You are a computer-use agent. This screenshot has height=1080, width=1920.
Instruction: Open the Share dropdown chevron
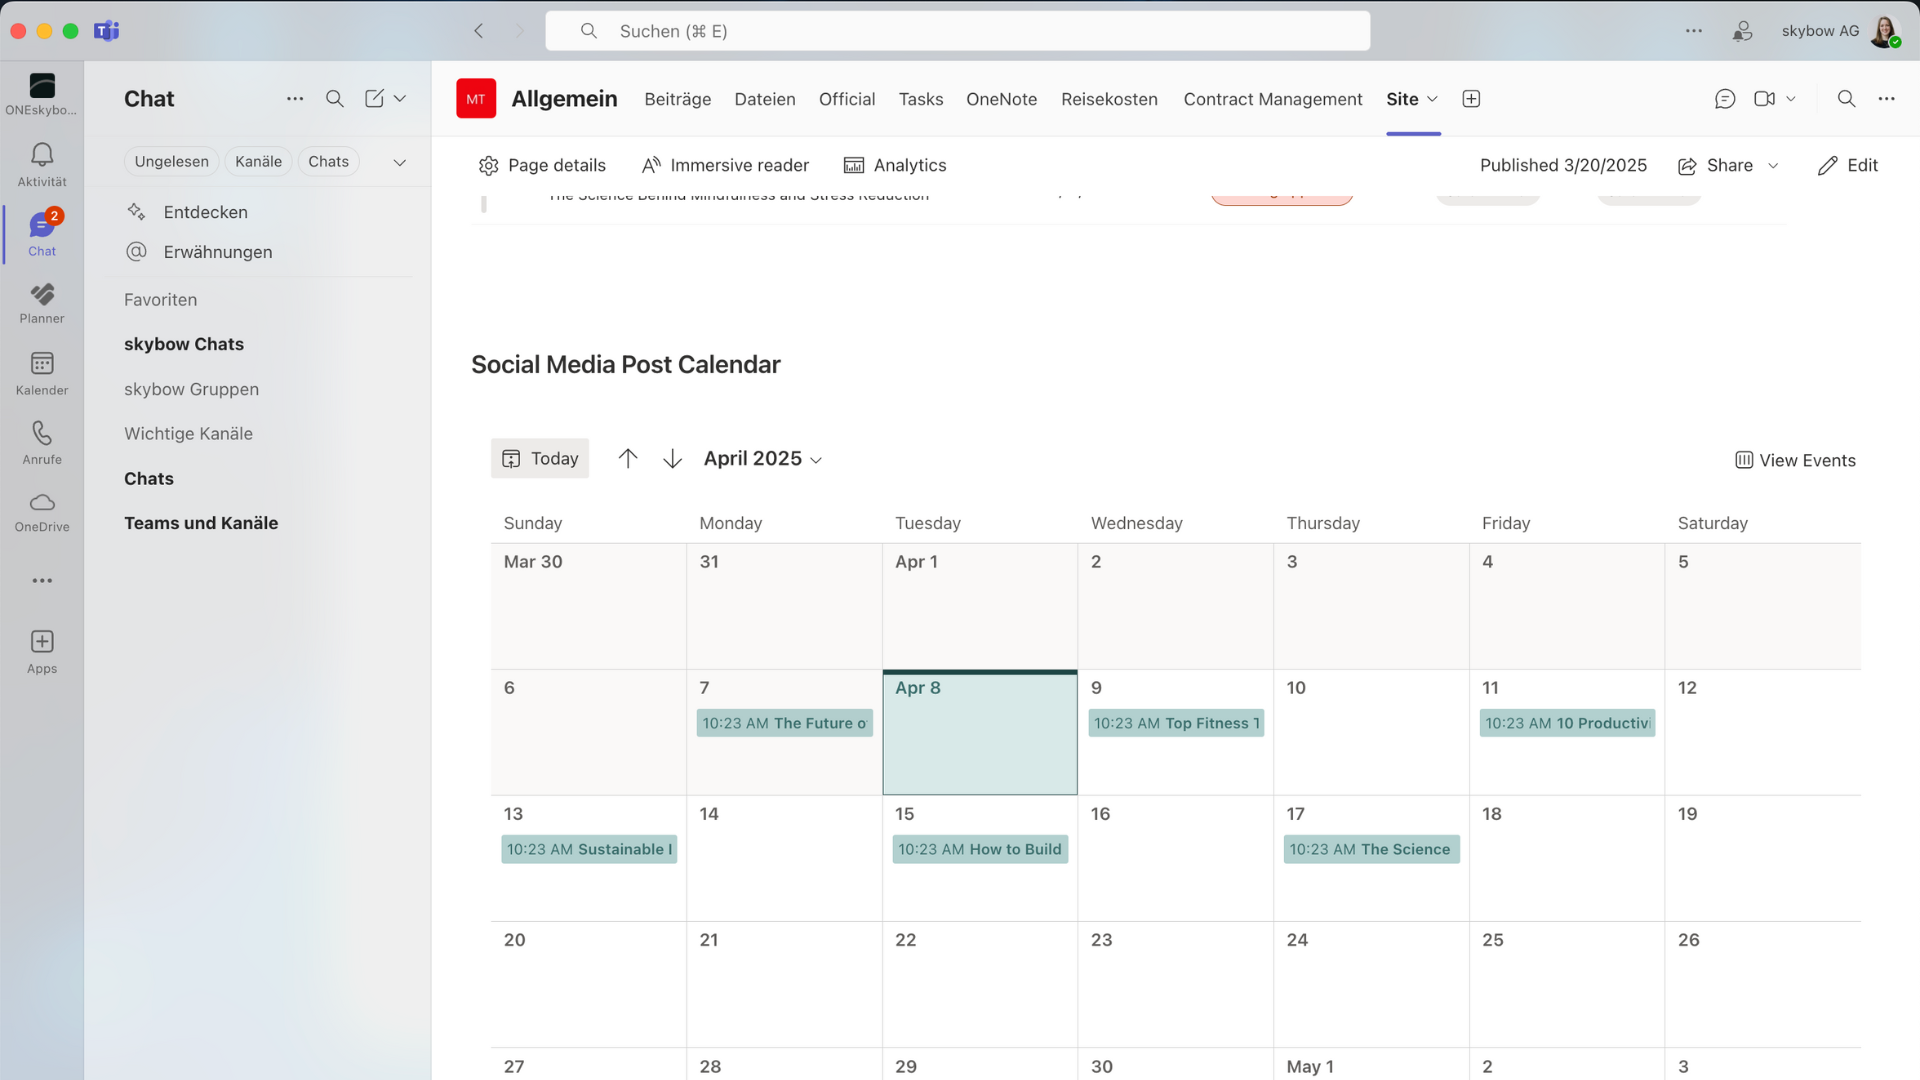click(1773, 166)
